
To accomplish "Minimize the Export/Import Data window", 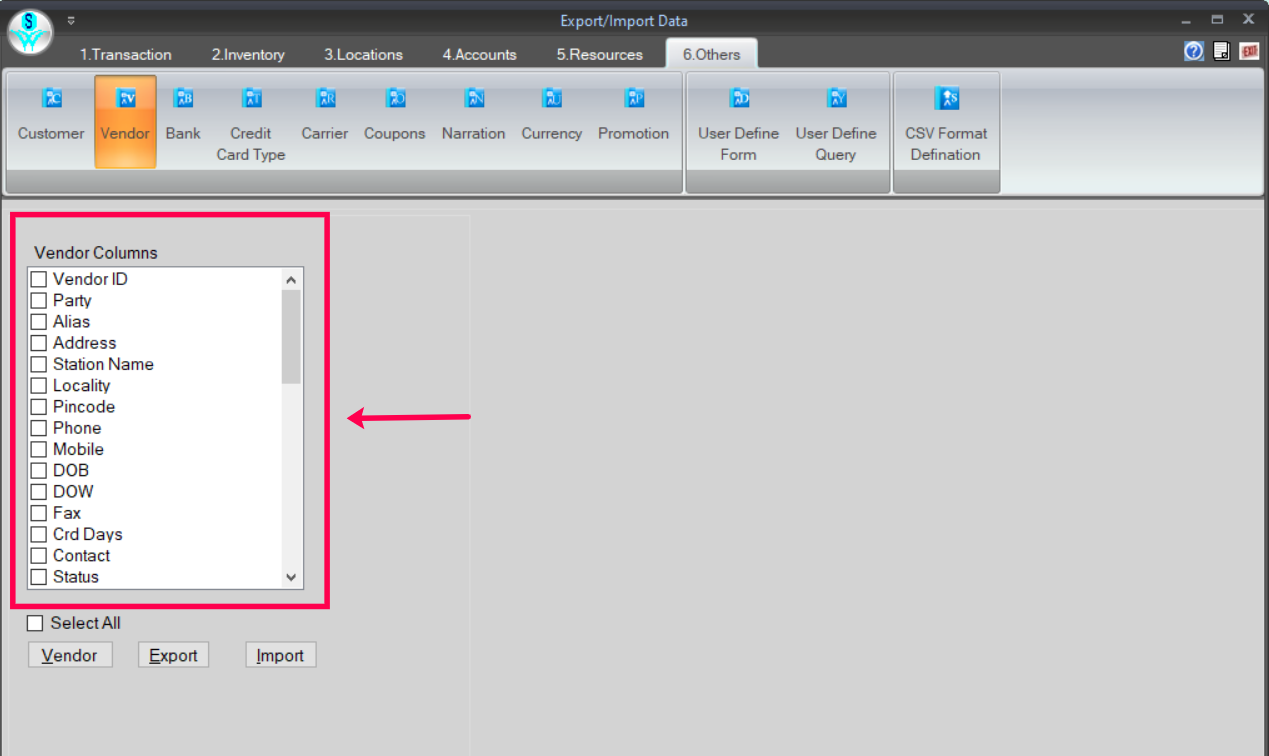I will (x=1186, y=20).
